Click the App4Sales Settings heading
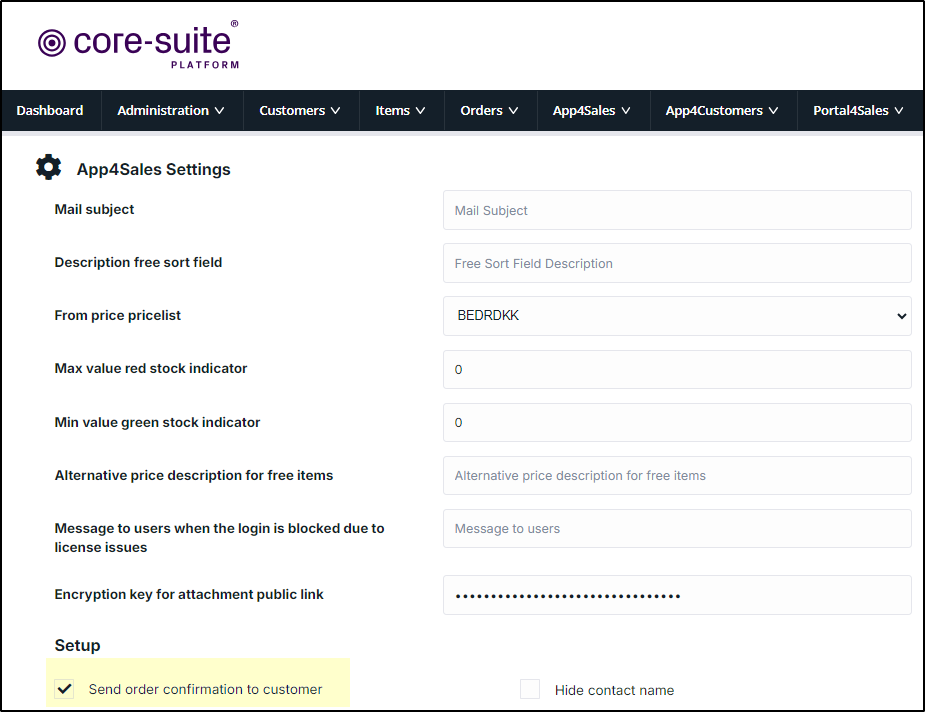Image resolution: width=925 pixels, height=712 pixels. click(153, 169)
